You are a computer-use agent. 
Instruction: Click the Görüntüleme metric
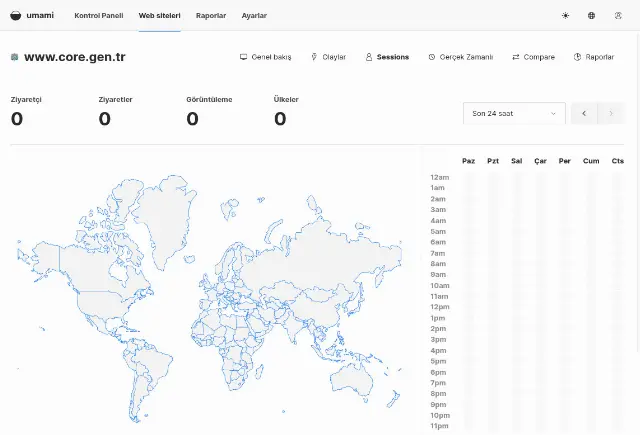(209, 113)
